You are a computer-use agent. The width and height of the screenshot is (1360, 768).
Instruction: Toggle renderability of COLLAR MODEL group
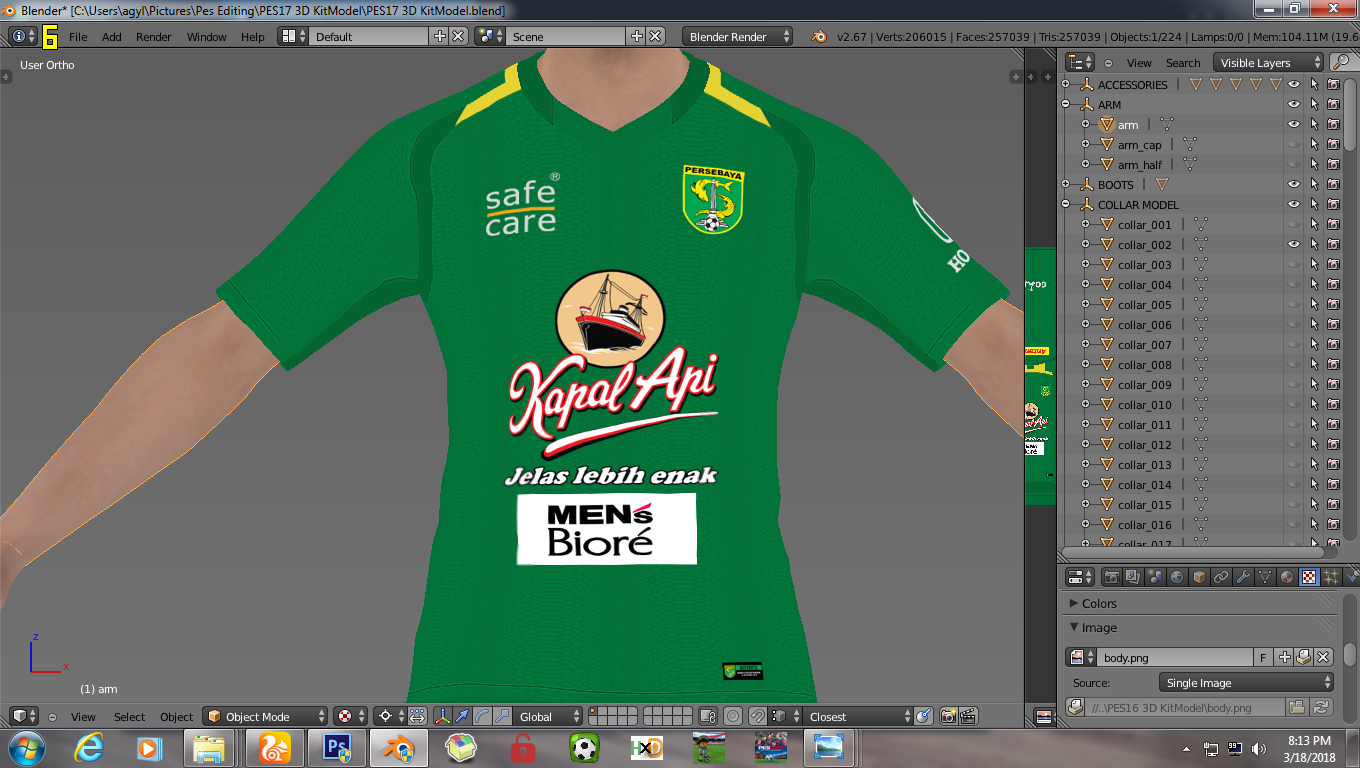(1333, 205)
